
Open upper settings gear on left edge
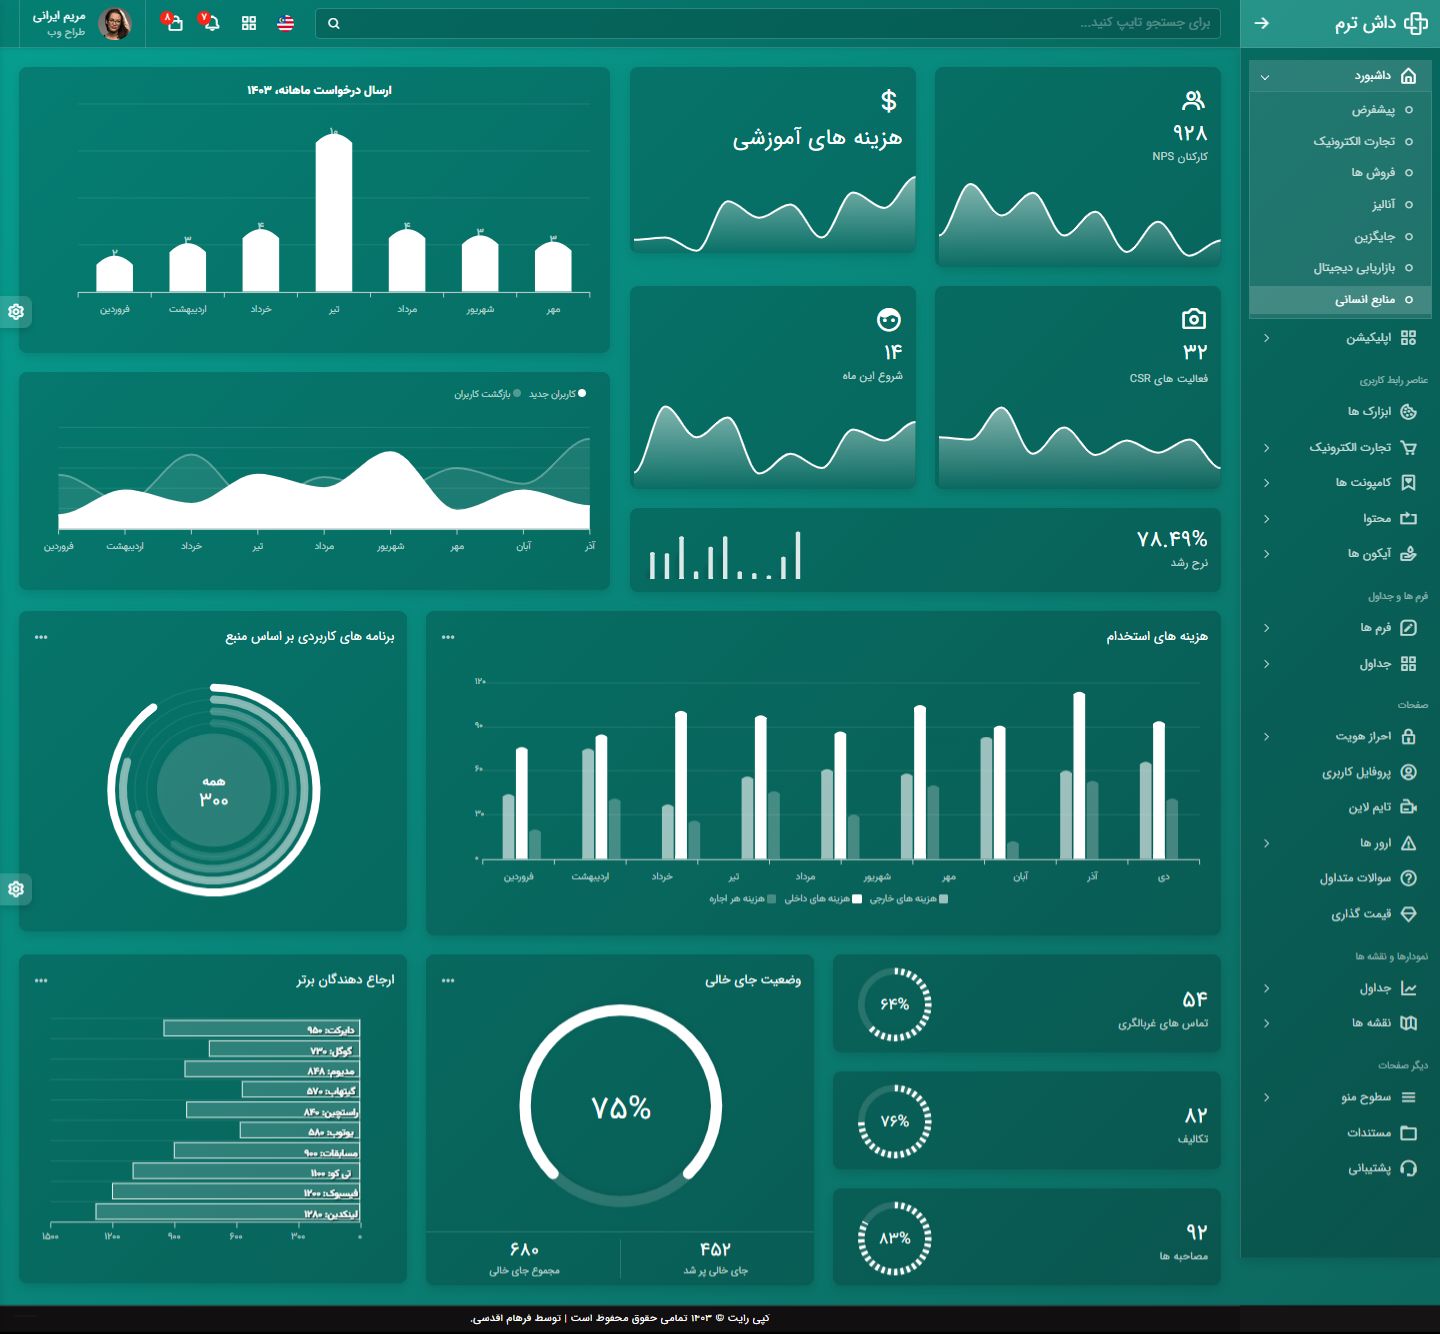(x=16, y=312)
